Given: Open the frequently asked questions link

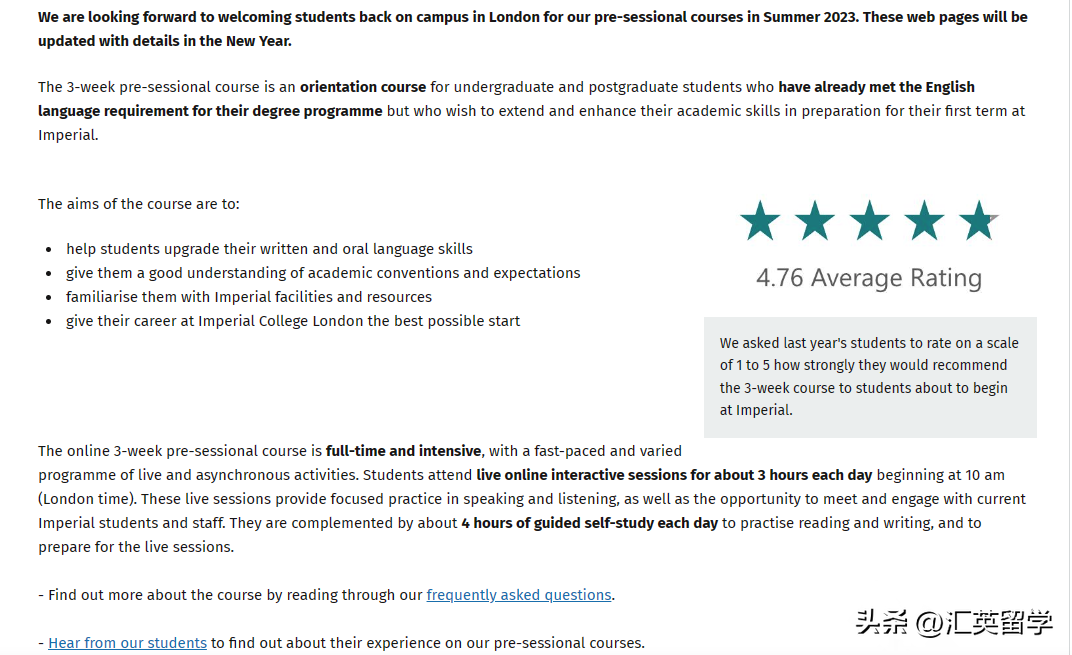Looking at the screenshot, I should coord(519,595).
